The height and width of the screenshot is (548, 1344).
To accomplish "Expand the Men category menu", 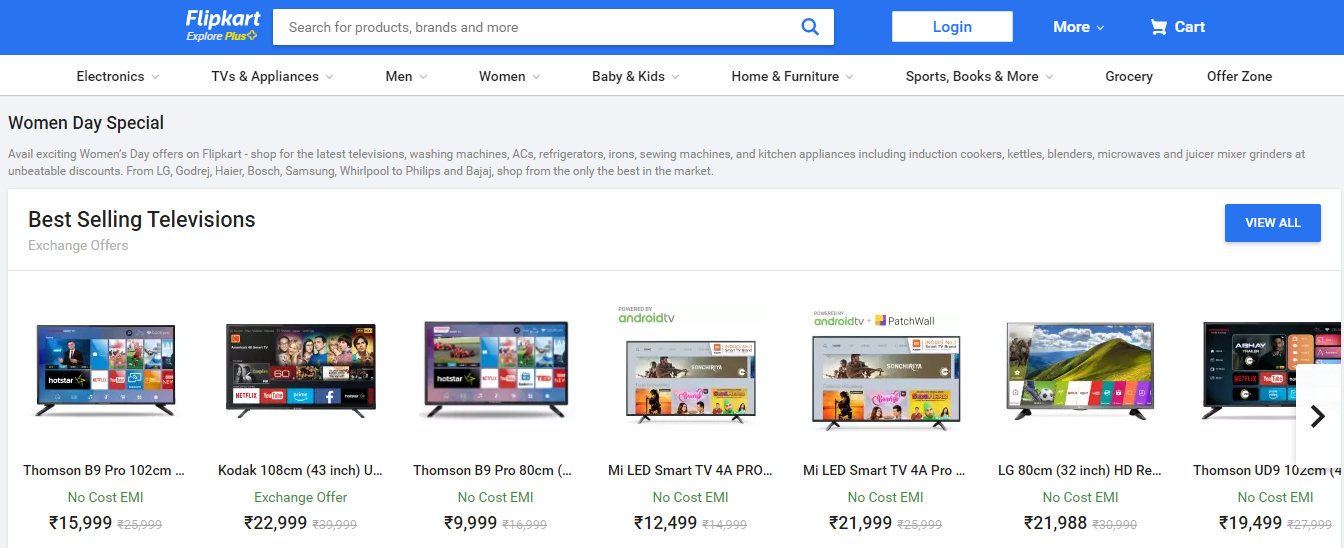I will pos(406,76).
